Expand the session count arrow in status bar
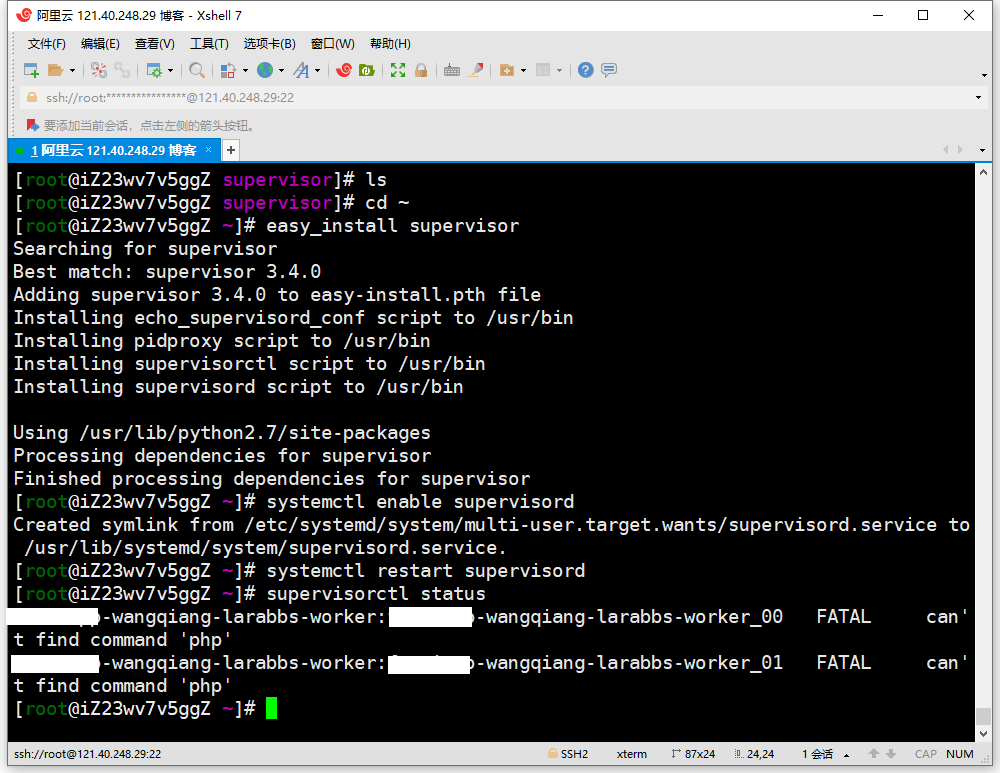 pos(847,755)
